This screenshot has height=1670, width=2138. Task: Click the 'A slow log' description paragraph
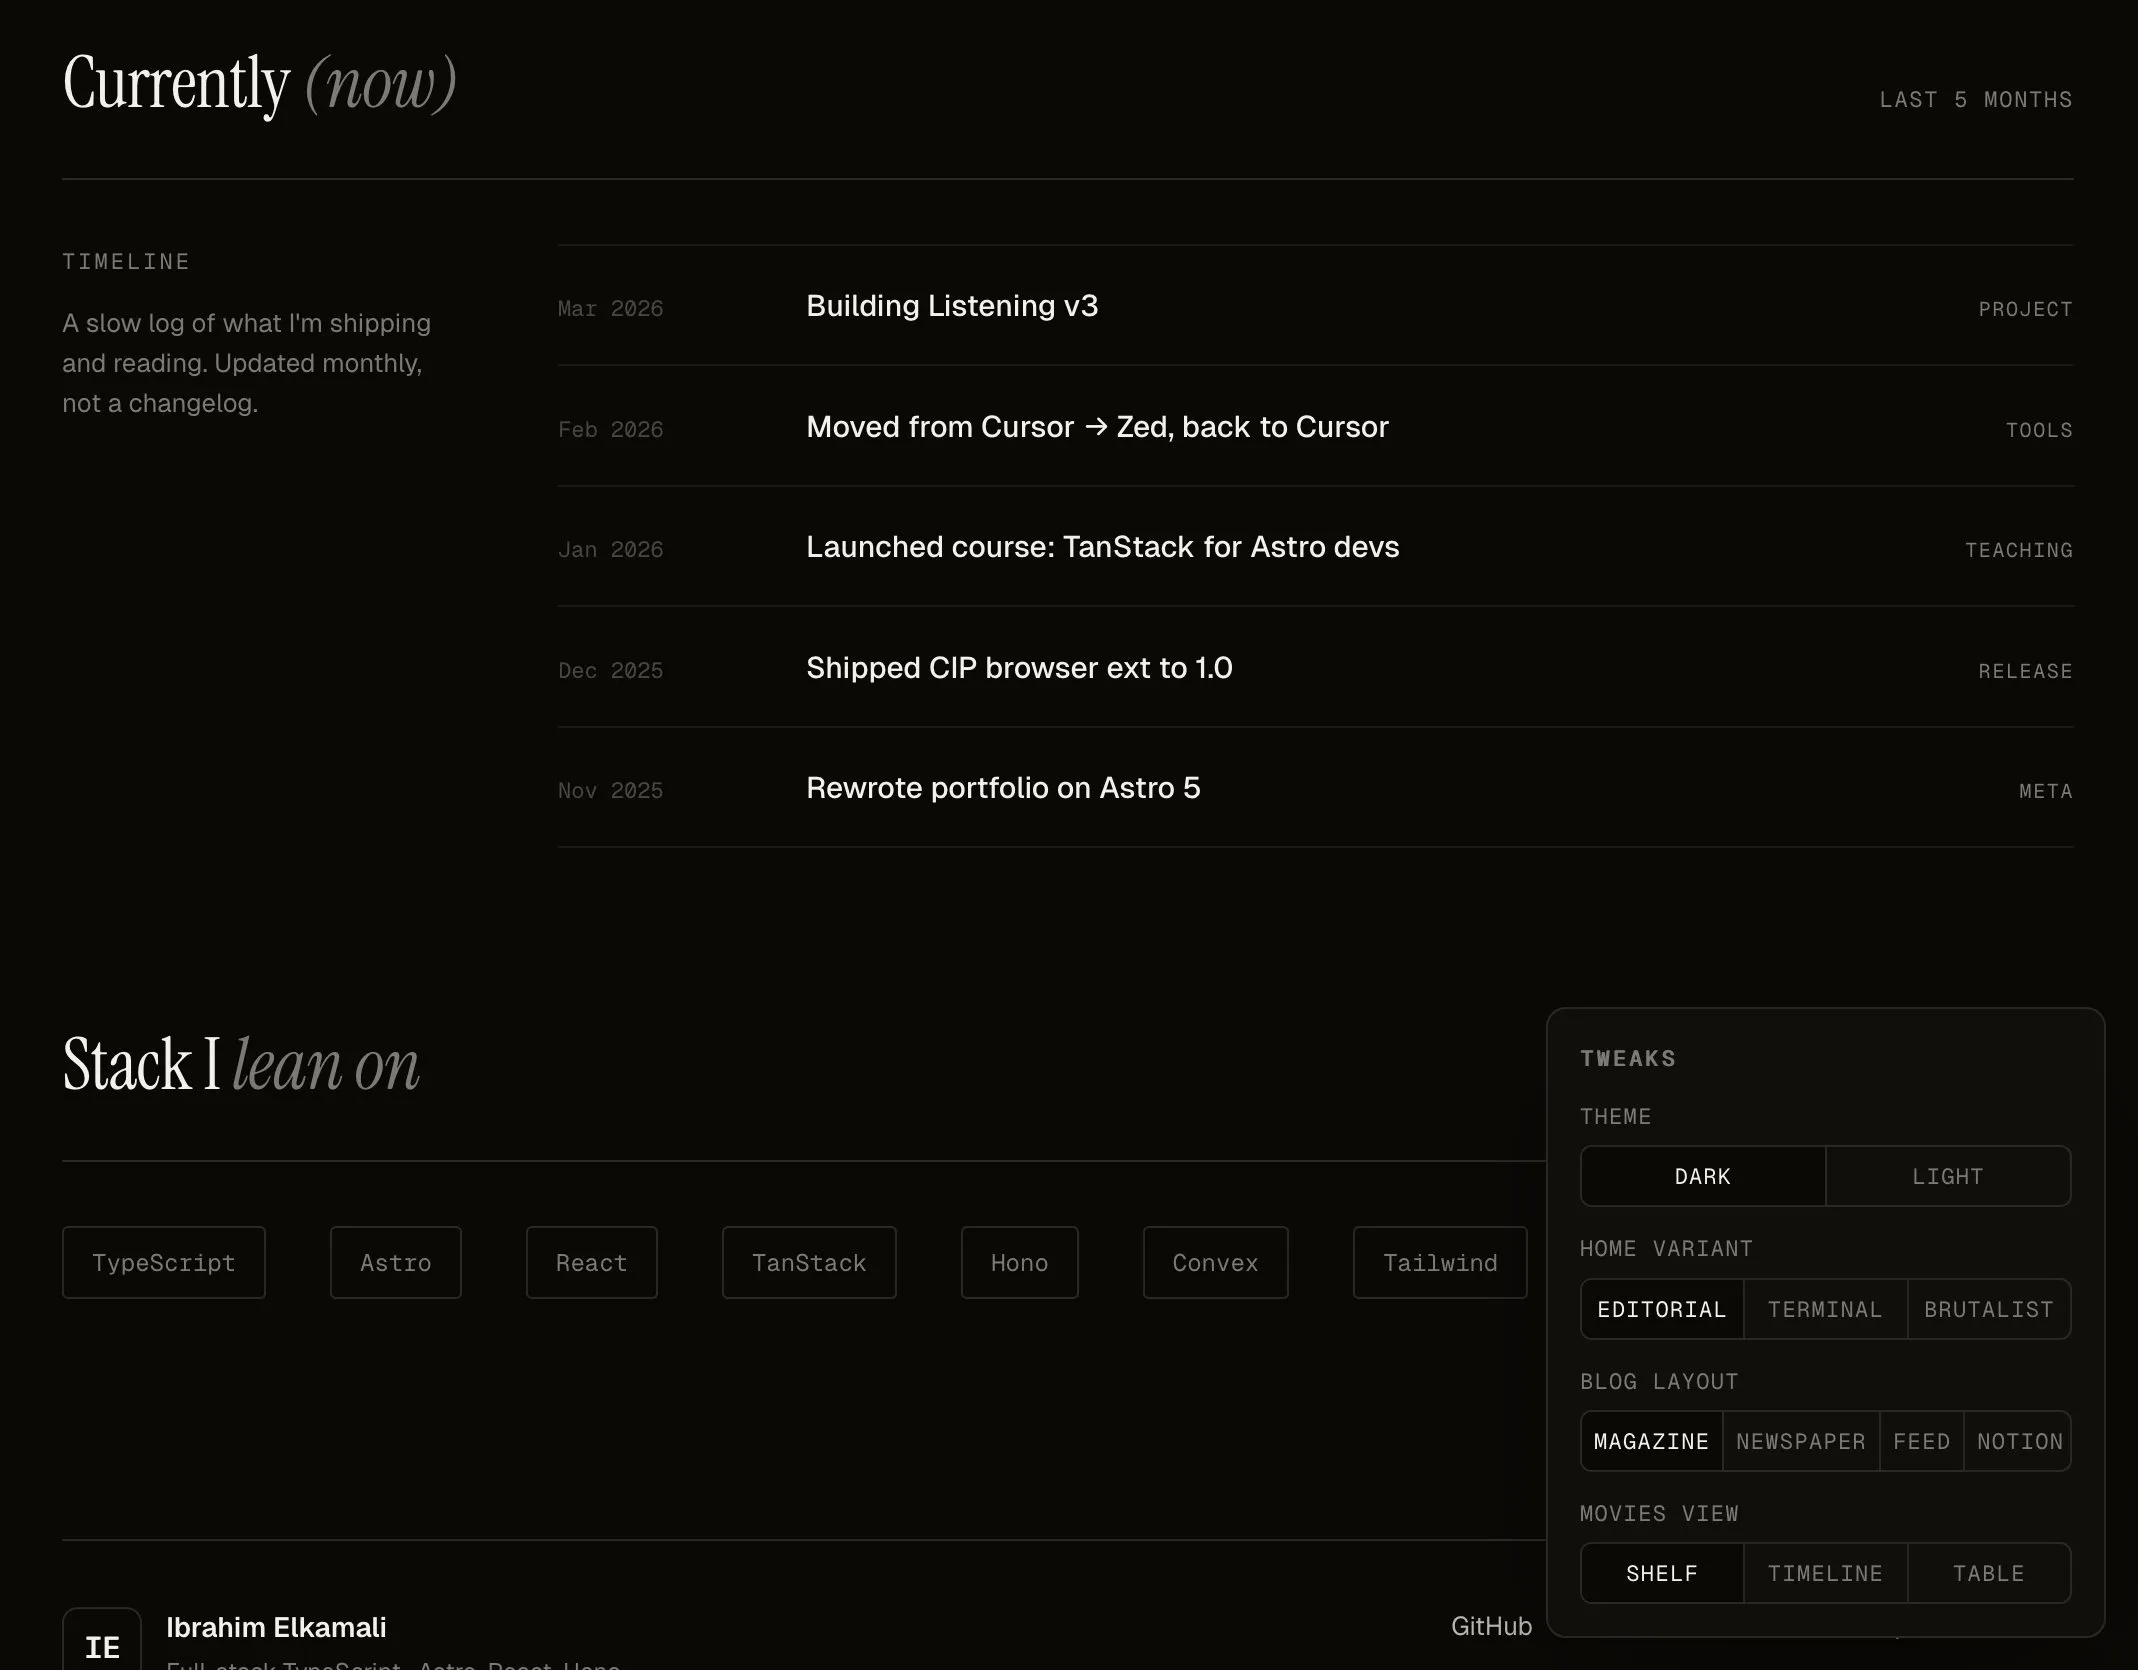click(x=247, y=363)
